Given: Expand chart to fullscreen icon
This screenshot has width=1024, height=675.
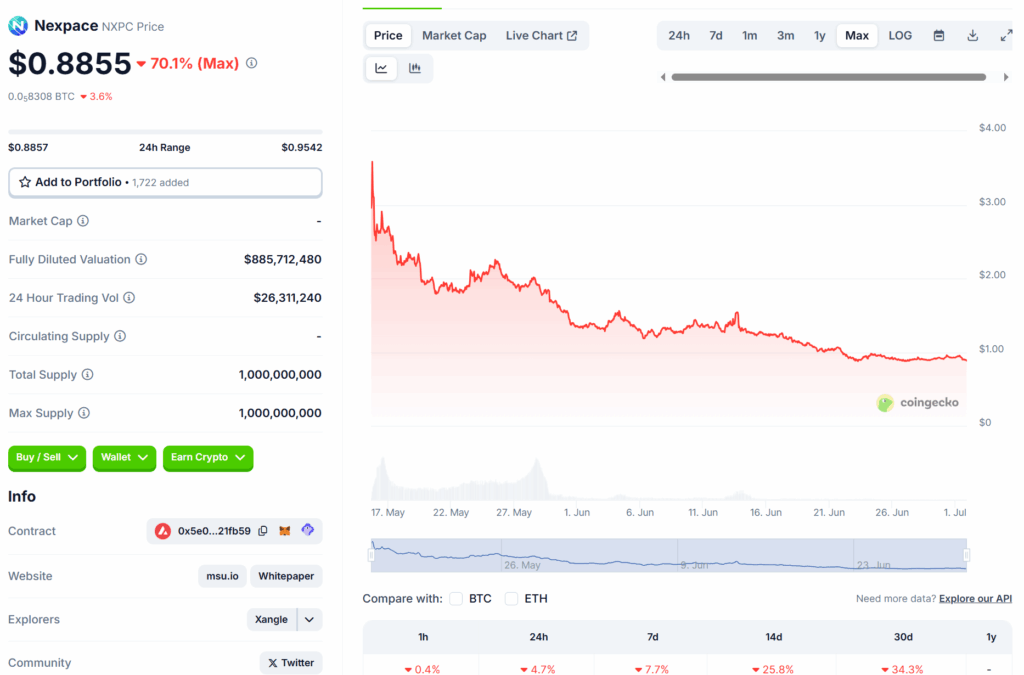Looking at the screenshot, I should coord(1006,35).
